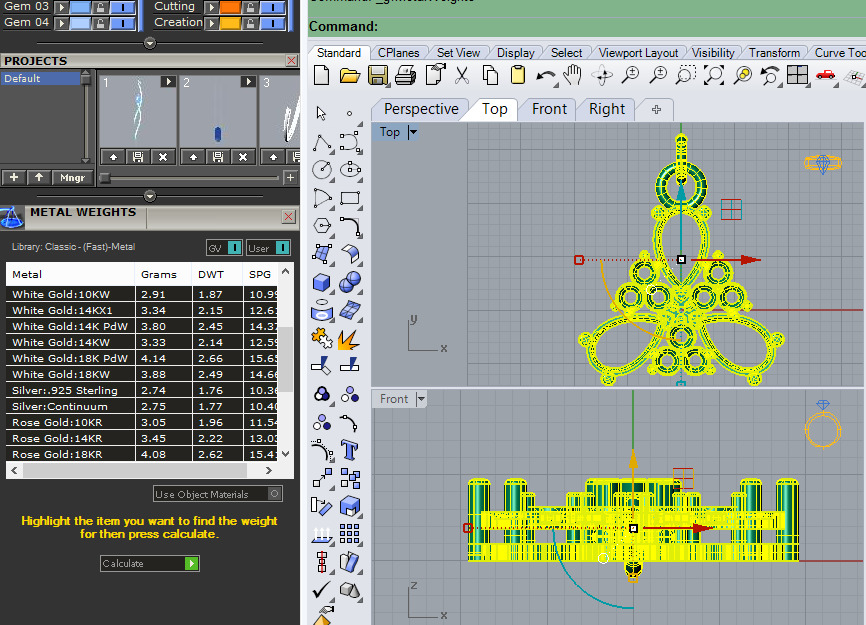The width and height of the screenshot is (866, 625).
Task: Open the Top viewport dropdown menu
Action: pos(413,132)
